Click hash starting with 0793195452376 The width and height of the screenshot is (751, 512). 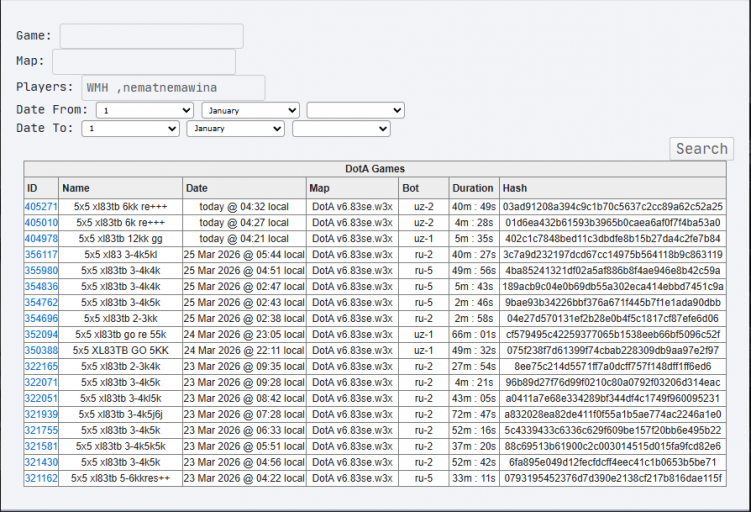pyautogui.click(x=613, y=478)
